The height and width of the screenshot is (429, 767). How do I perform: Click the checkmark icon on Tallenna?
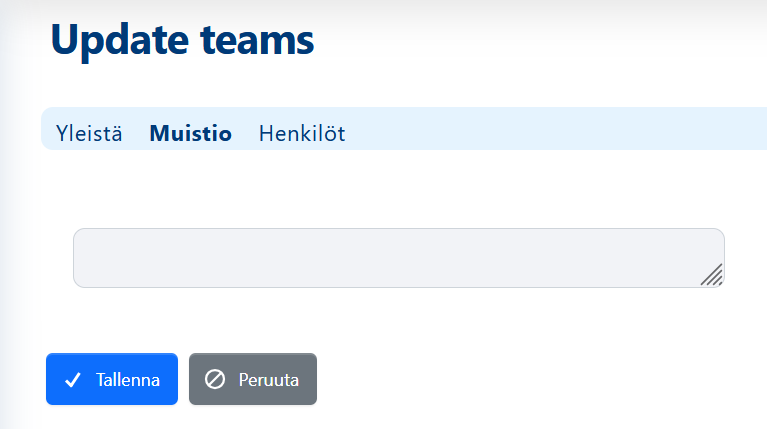73,380
